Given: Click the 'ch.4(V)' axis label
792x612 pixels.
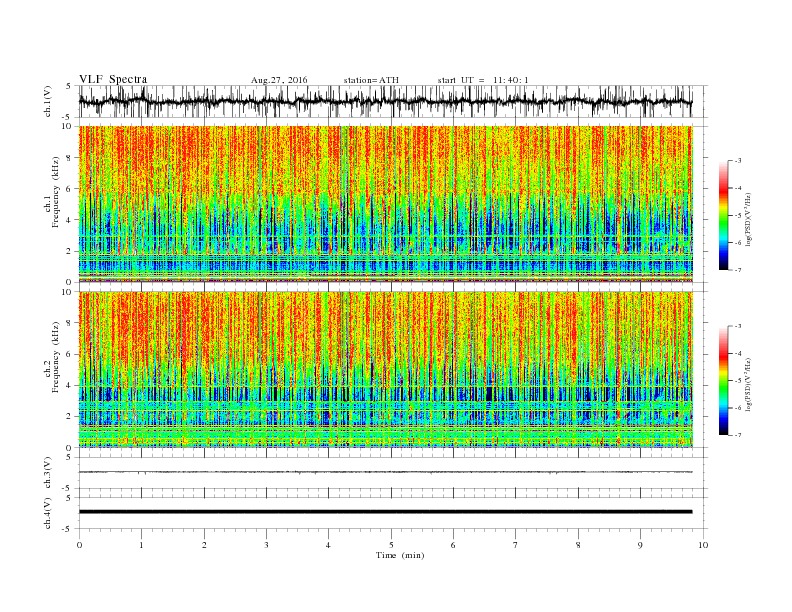Looking at the screenshot, I should 48,513.
